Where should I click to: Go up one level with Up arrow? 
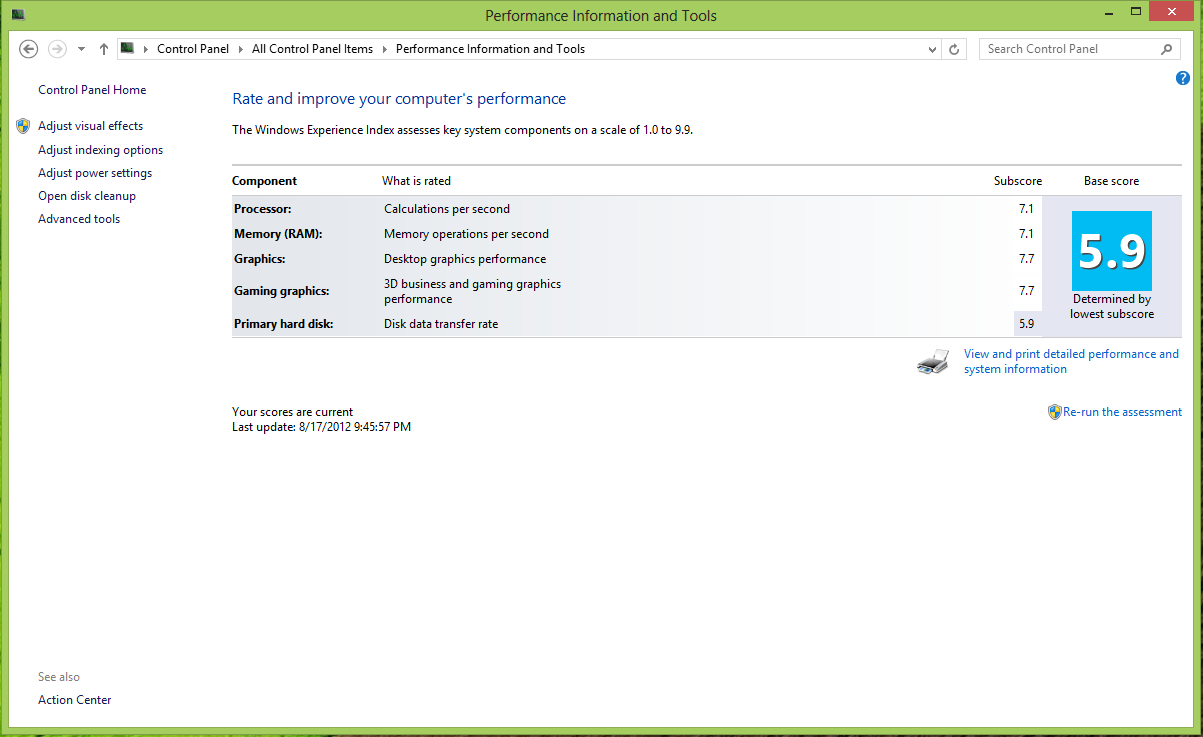[103, 49]
